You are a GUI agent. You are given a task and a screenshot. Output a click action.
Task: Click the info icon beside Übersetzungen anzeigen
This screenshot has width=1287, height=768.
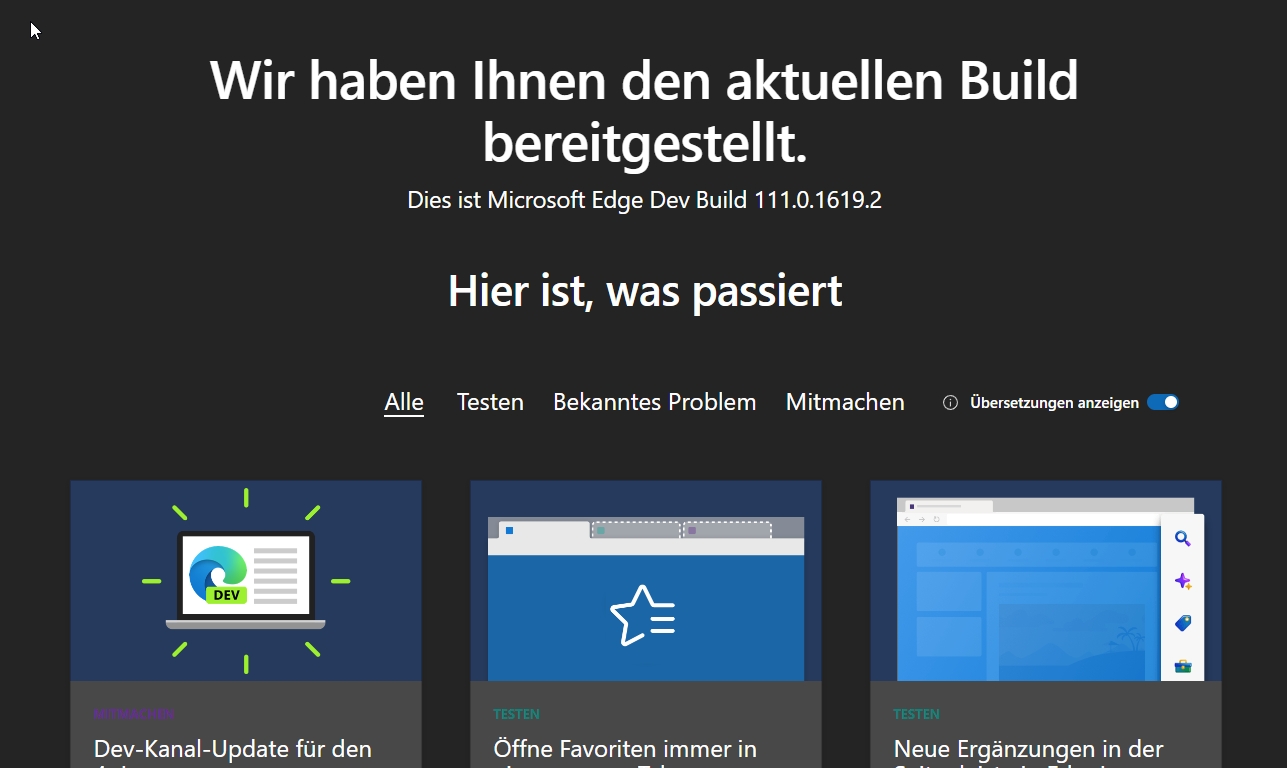tap(951, 403)
